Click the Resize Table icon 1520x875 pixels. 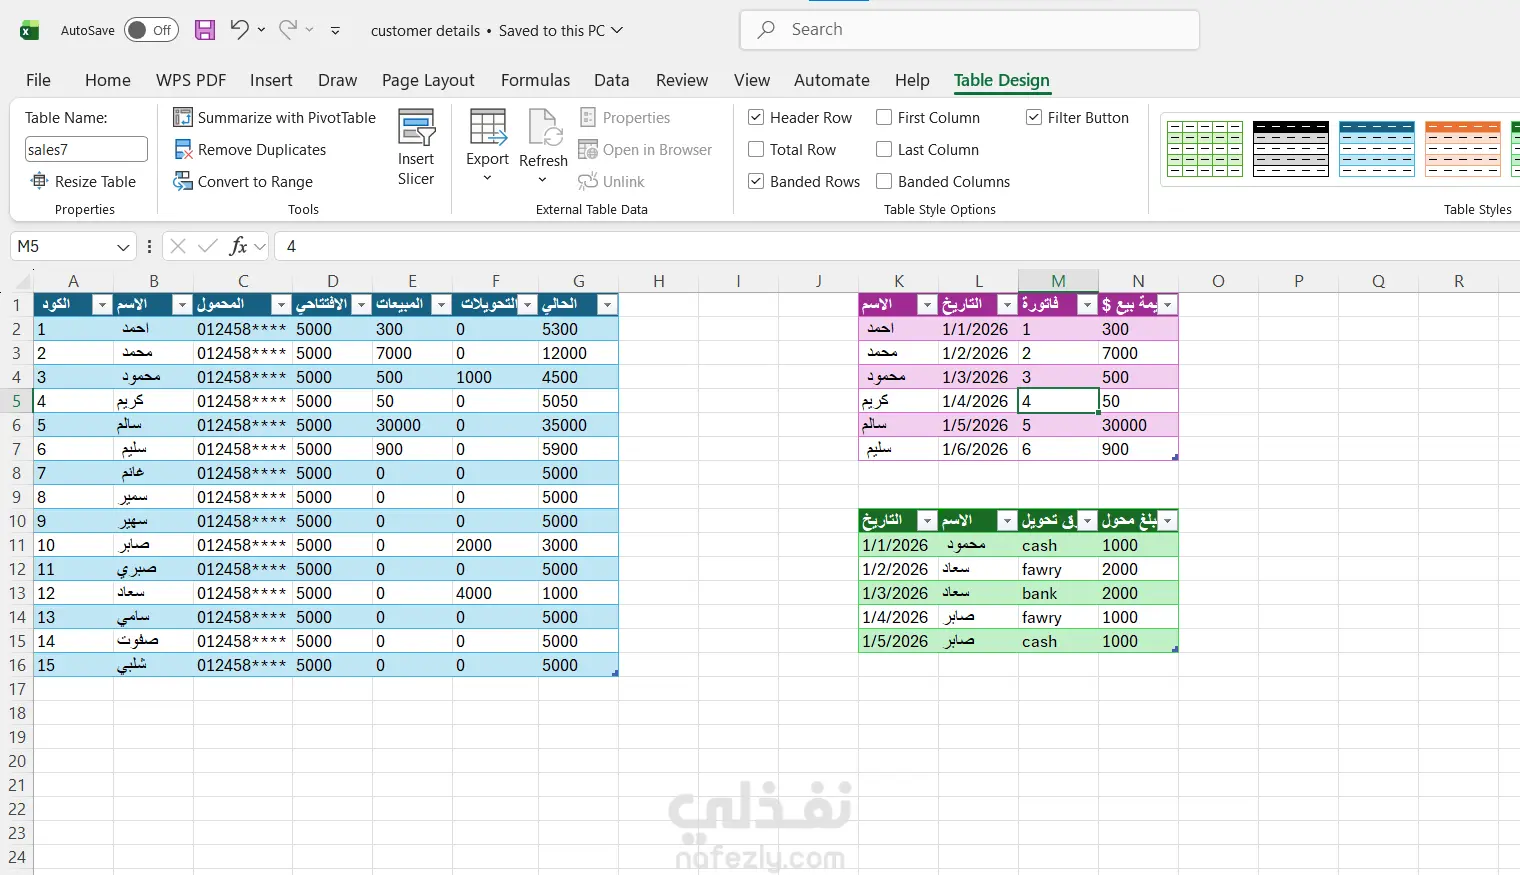coord(39,181)
